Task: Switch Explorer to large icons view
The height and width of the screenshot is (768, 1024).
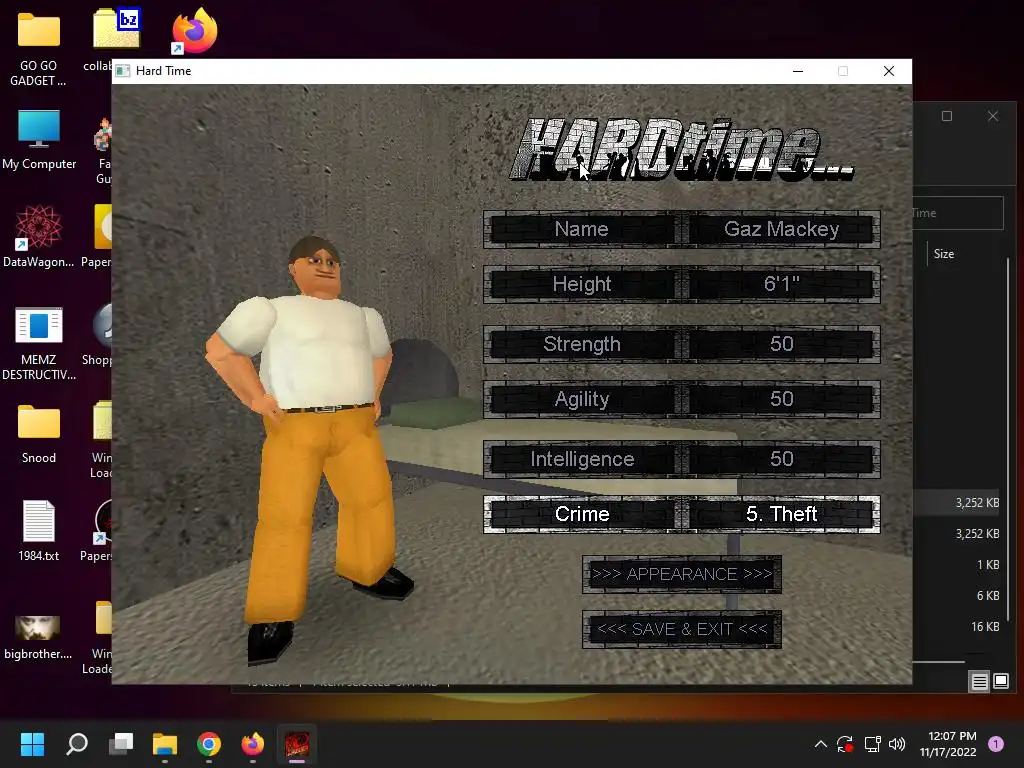Action: pos(1001,682)
